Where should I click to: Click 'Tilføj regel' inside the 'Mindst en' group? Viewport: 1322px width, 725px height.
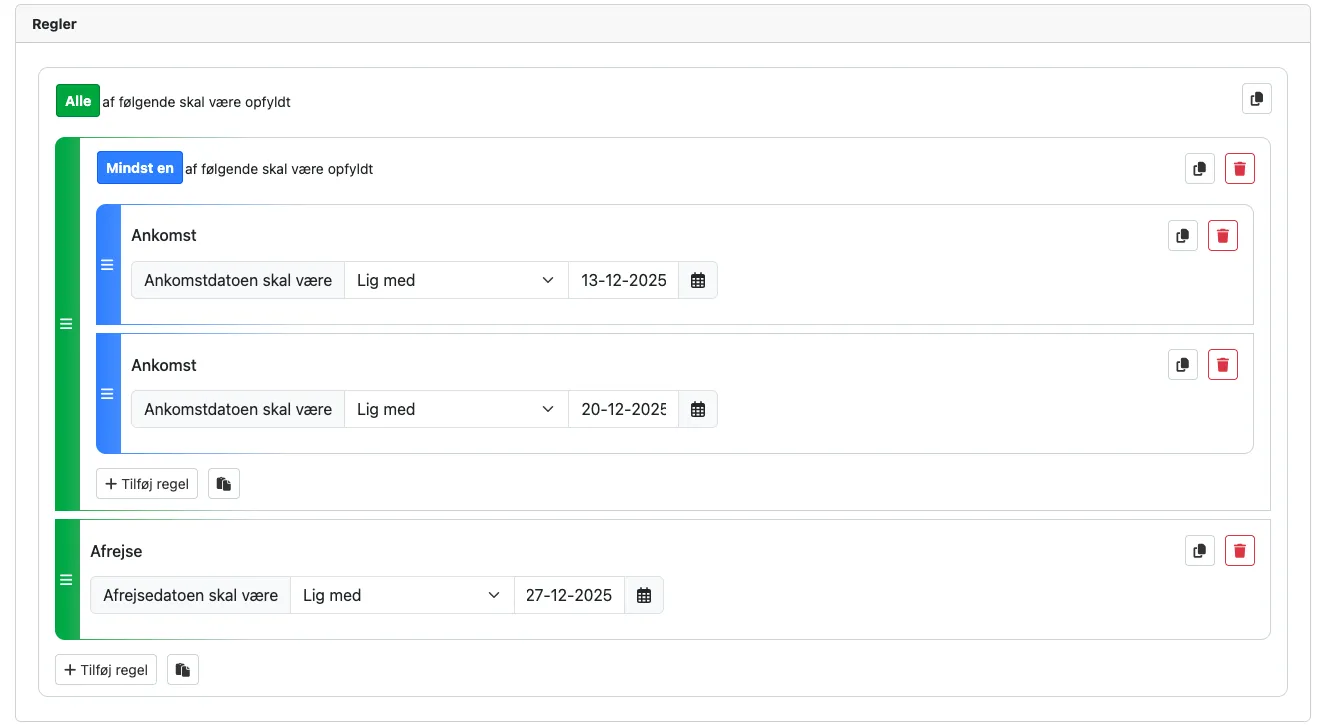coord(147,484)
